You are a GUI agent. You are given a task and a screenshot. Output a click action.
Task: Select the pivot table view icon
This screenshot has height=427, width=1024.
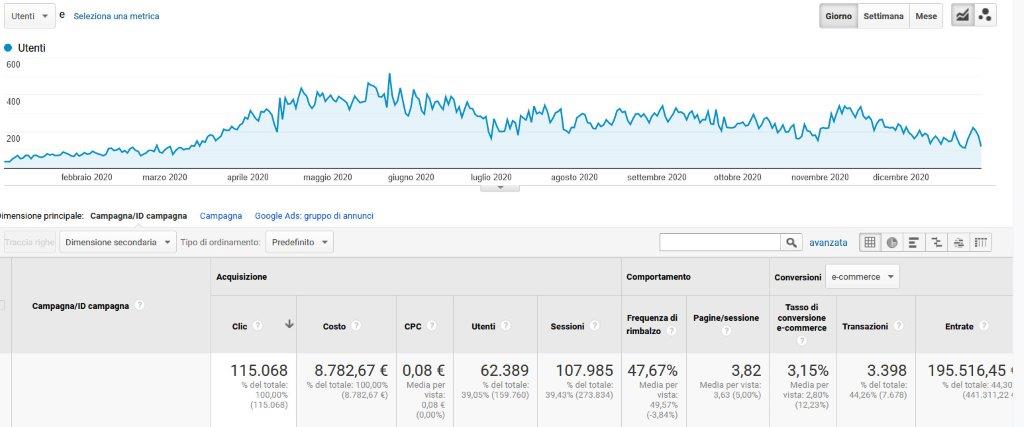(980, 242)
